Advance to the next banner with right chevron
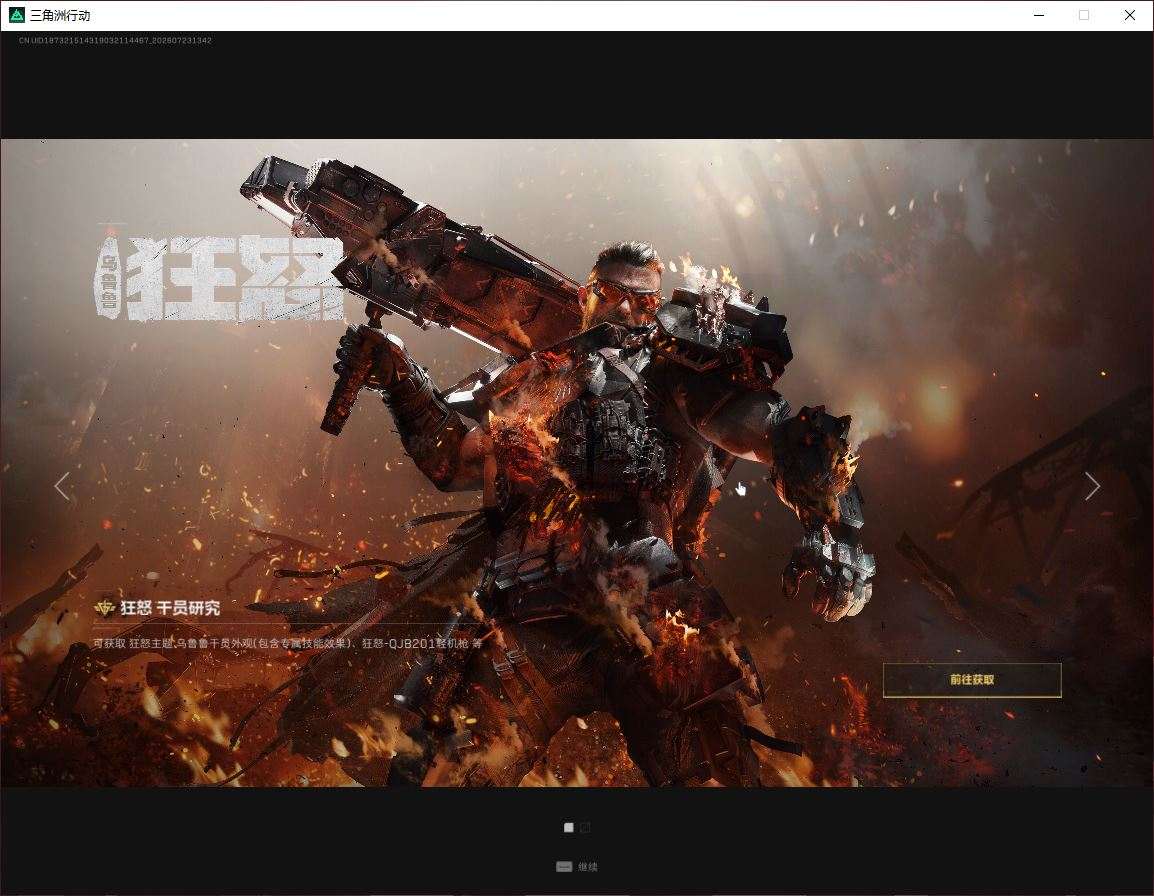 1092,487
